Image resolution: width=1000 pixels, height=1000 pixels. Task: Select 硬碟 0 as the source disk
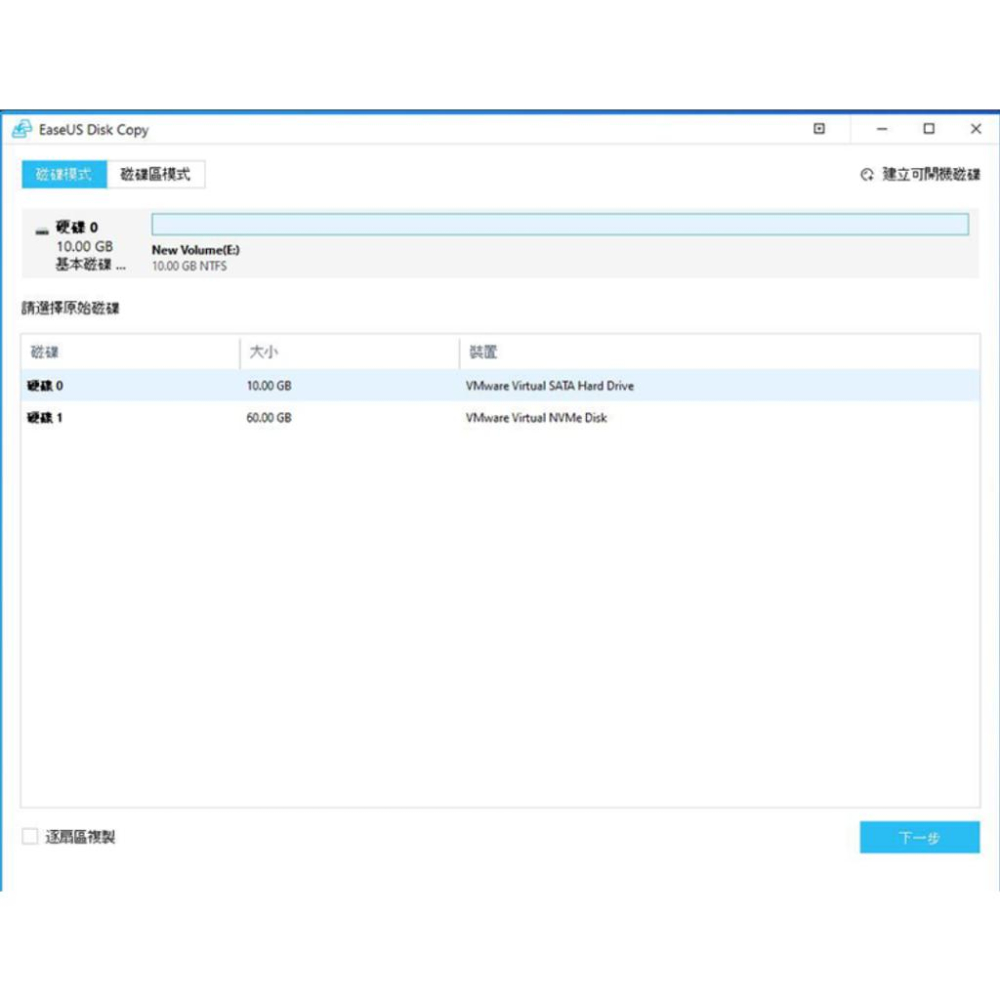(300, 385)
